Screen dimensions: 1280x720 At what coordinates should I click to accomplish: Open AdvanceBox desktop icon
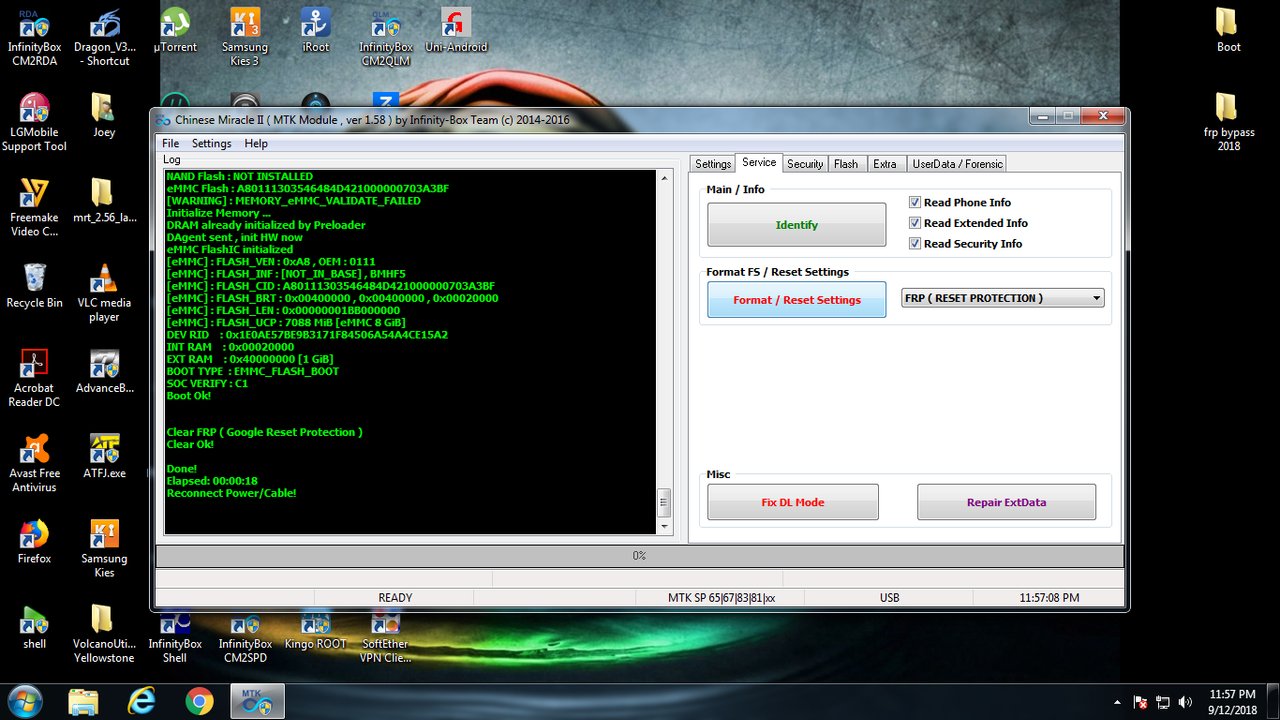click(104, 371)
